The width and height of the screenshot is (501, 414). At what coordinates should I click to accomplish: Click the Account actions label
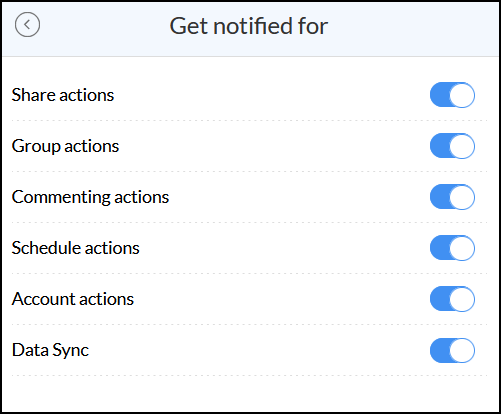pyautogui.click(x=73, y=299)
